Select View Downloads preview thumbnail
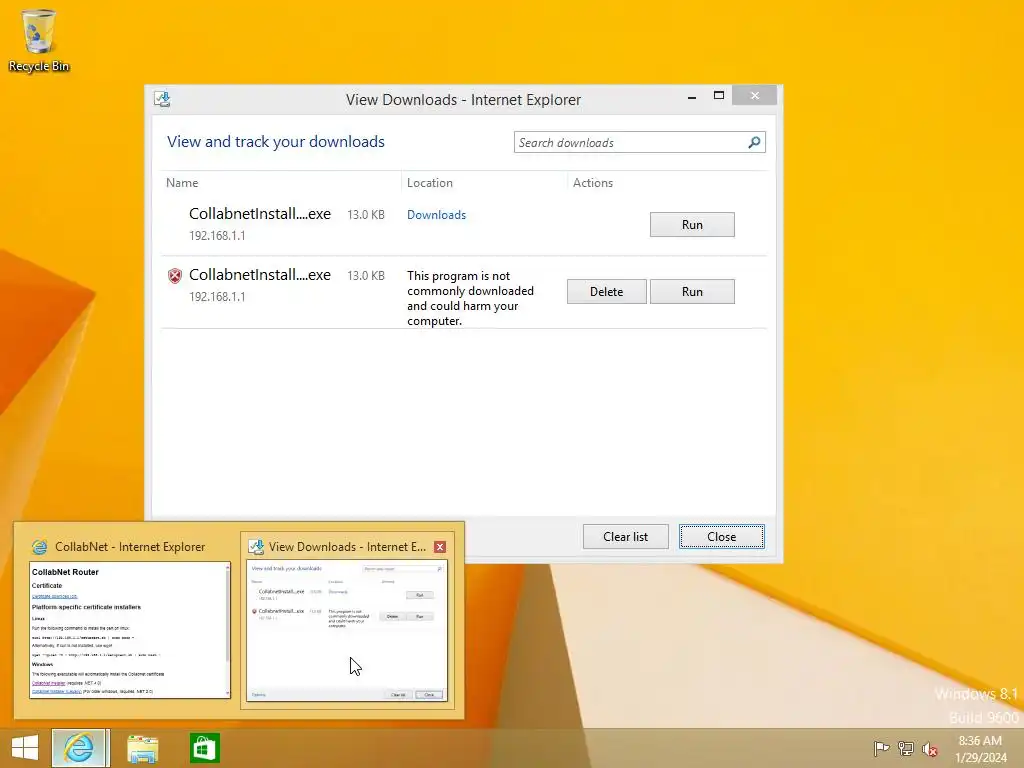 (347, 630)
